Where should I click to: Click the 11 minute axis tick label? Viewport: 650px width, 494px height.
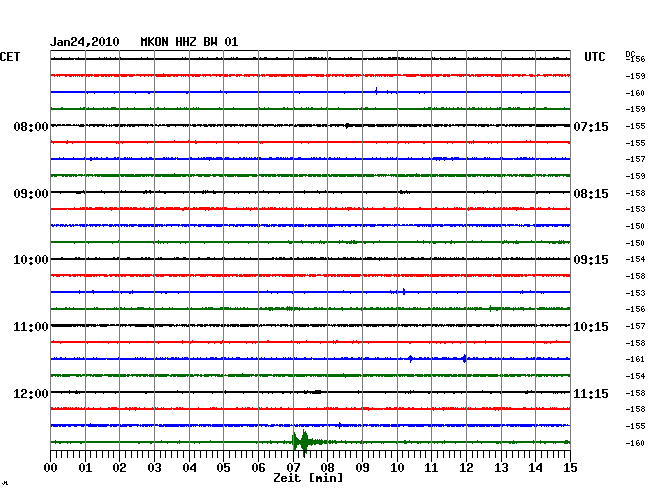pos(431,467)
